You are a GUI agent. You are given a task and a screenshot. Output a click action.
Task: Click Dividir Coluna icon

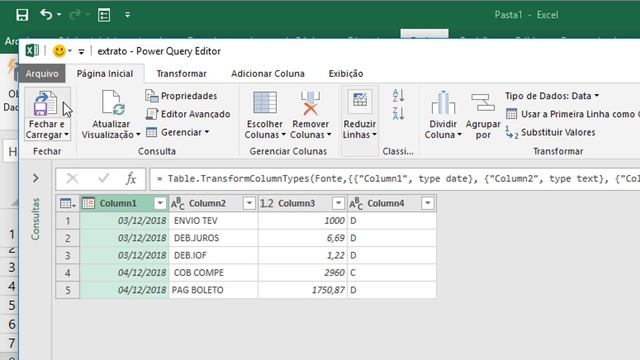(x=443, y=103)
